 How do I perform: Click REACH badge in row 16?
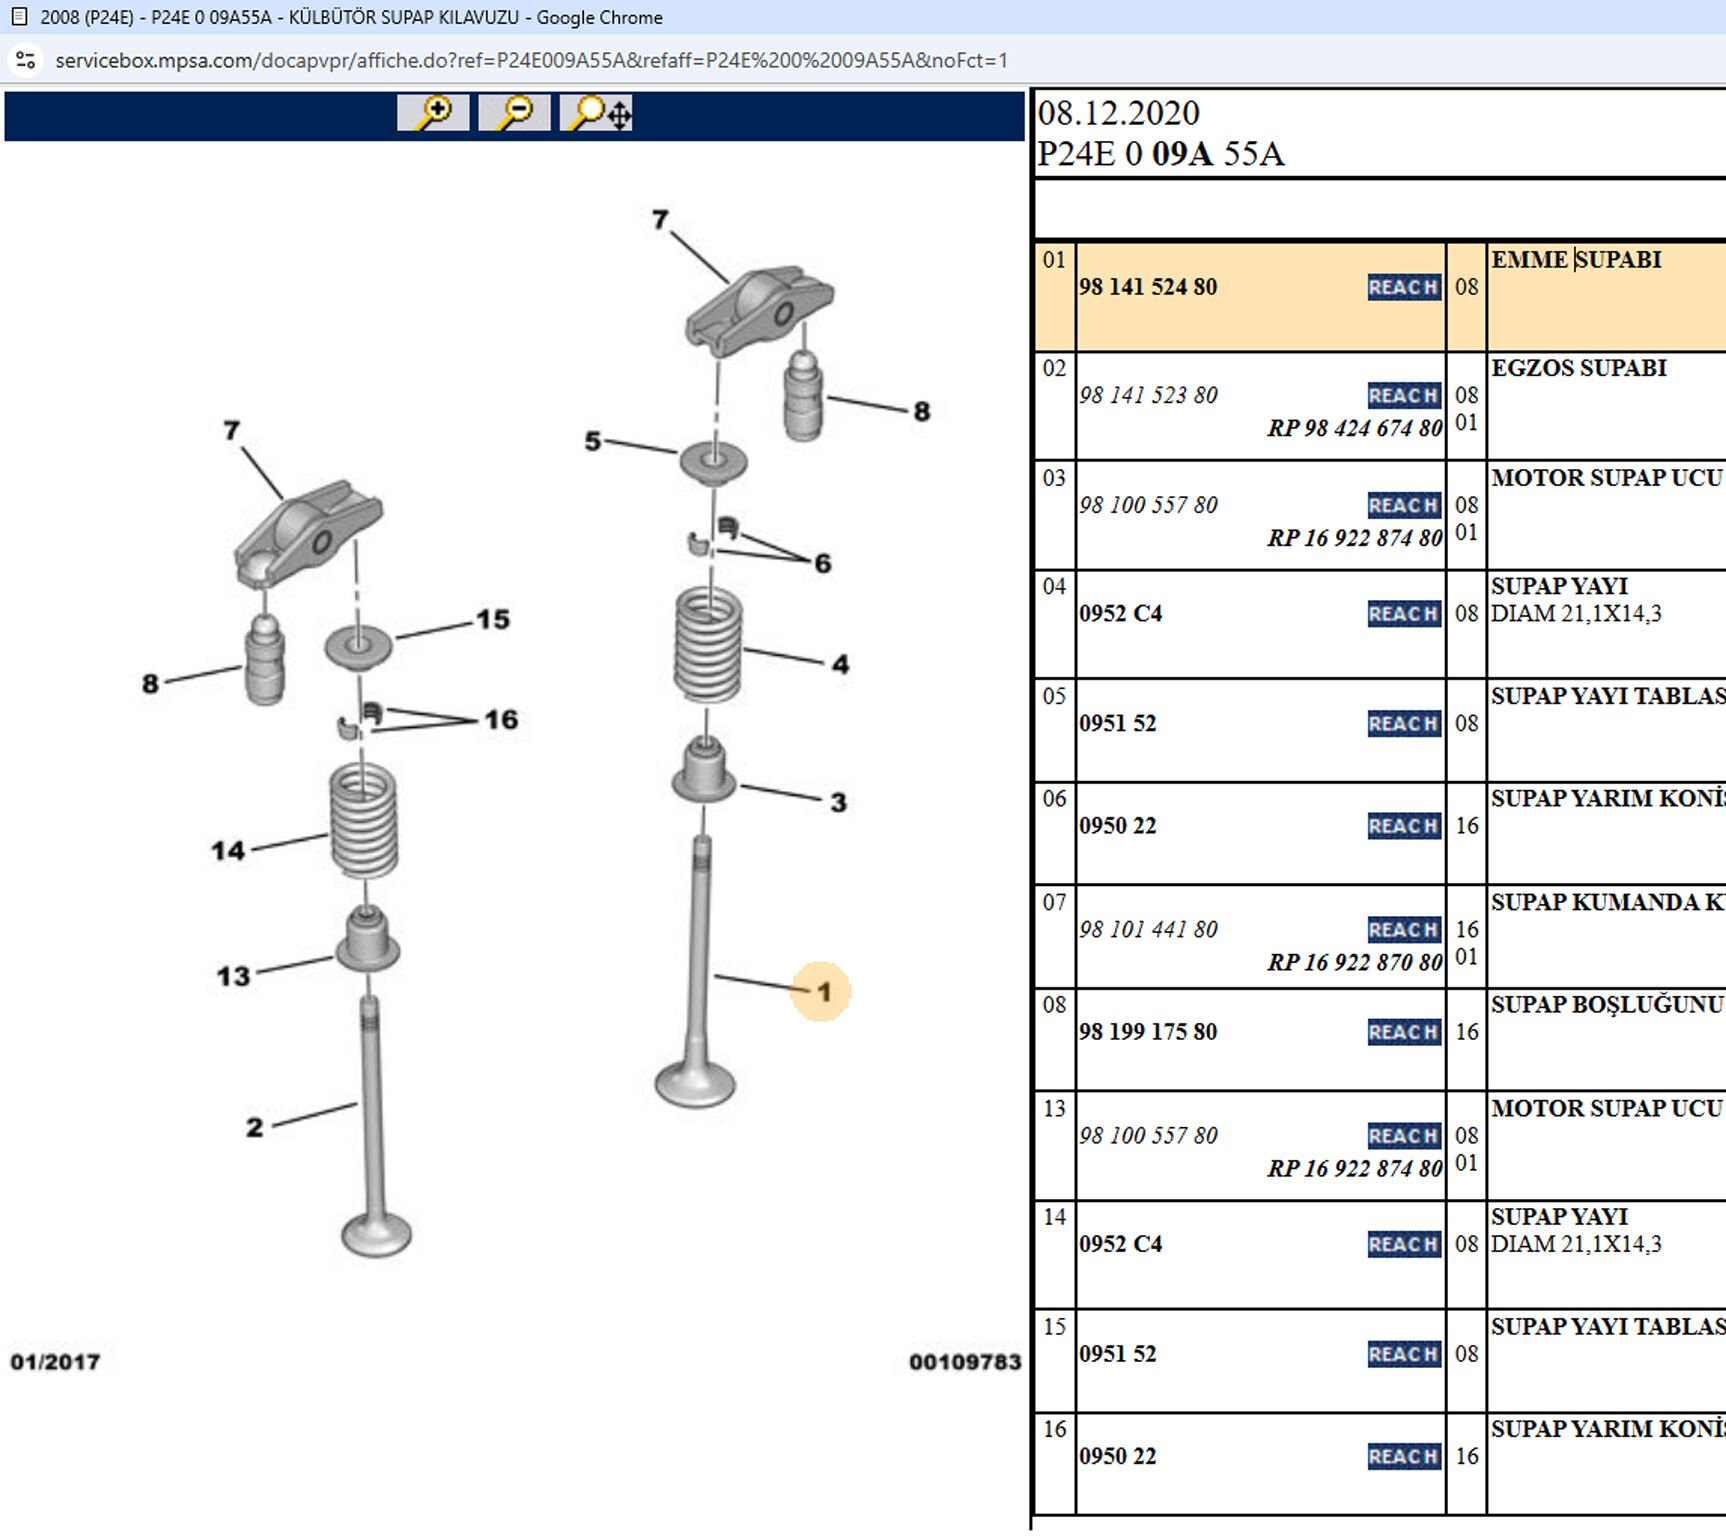[1403, 1456]
